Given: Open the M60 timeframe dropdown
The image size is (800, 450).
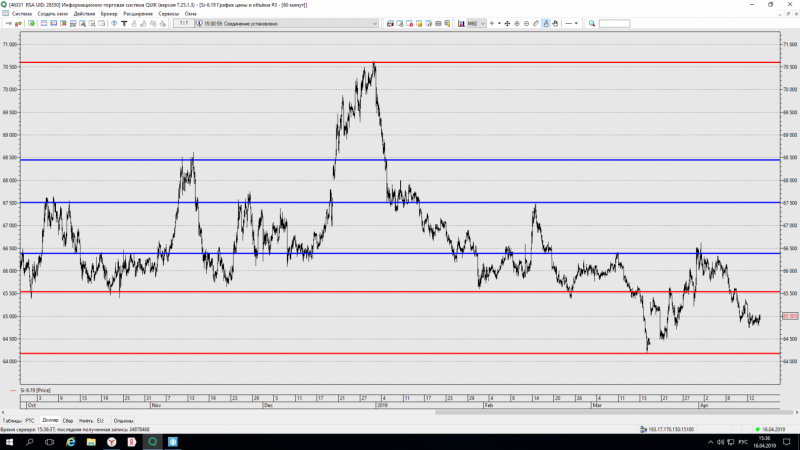Looking at the screenshot, I should point(476,23).
